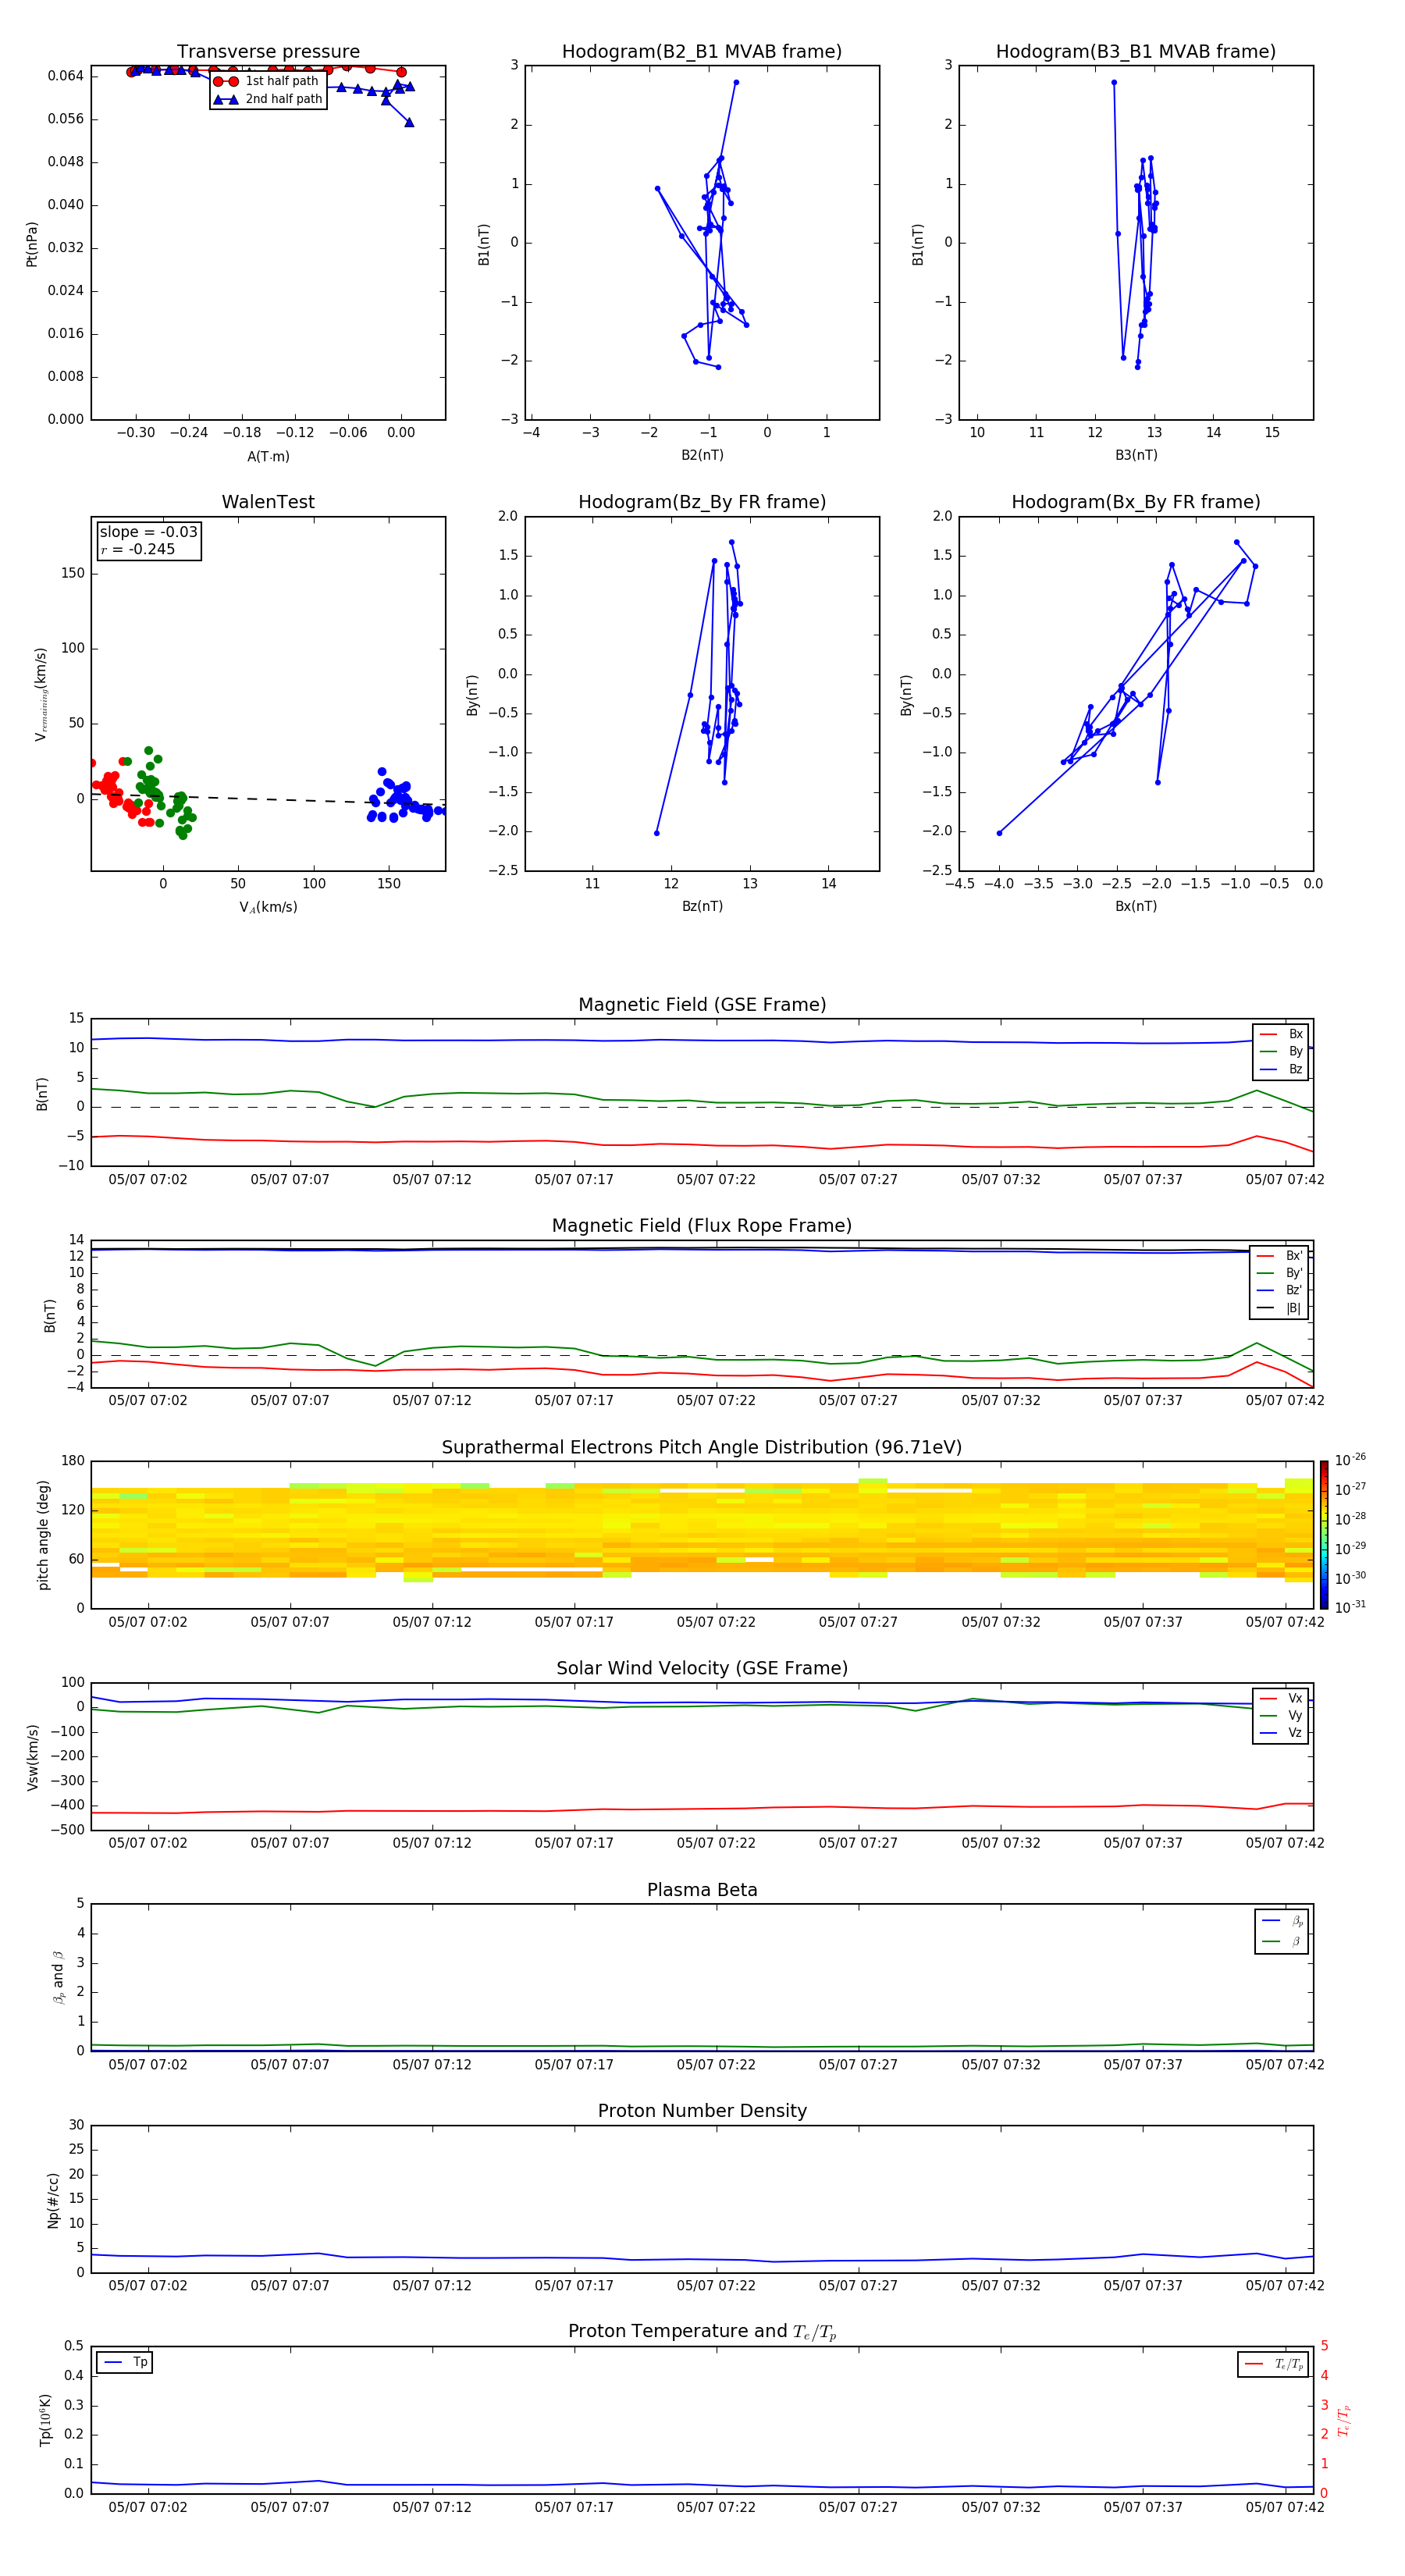Click the "05/07 07:42" tick under Plasma Beta
This screenshot has height=2576, width=1405.
coord(1285,2064)
